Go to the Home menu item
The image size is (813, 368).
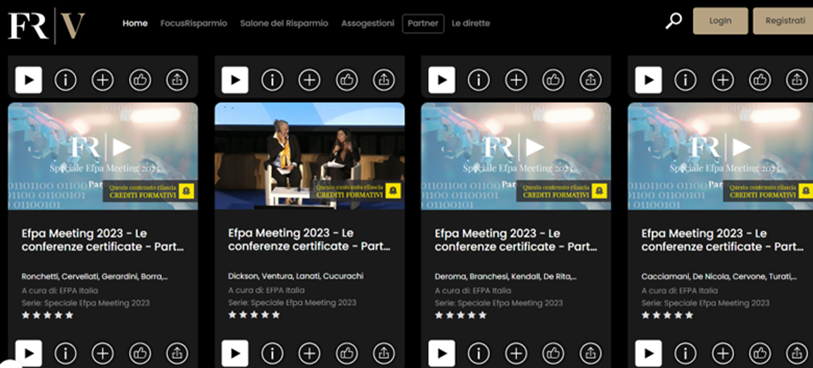pos(135,23)
